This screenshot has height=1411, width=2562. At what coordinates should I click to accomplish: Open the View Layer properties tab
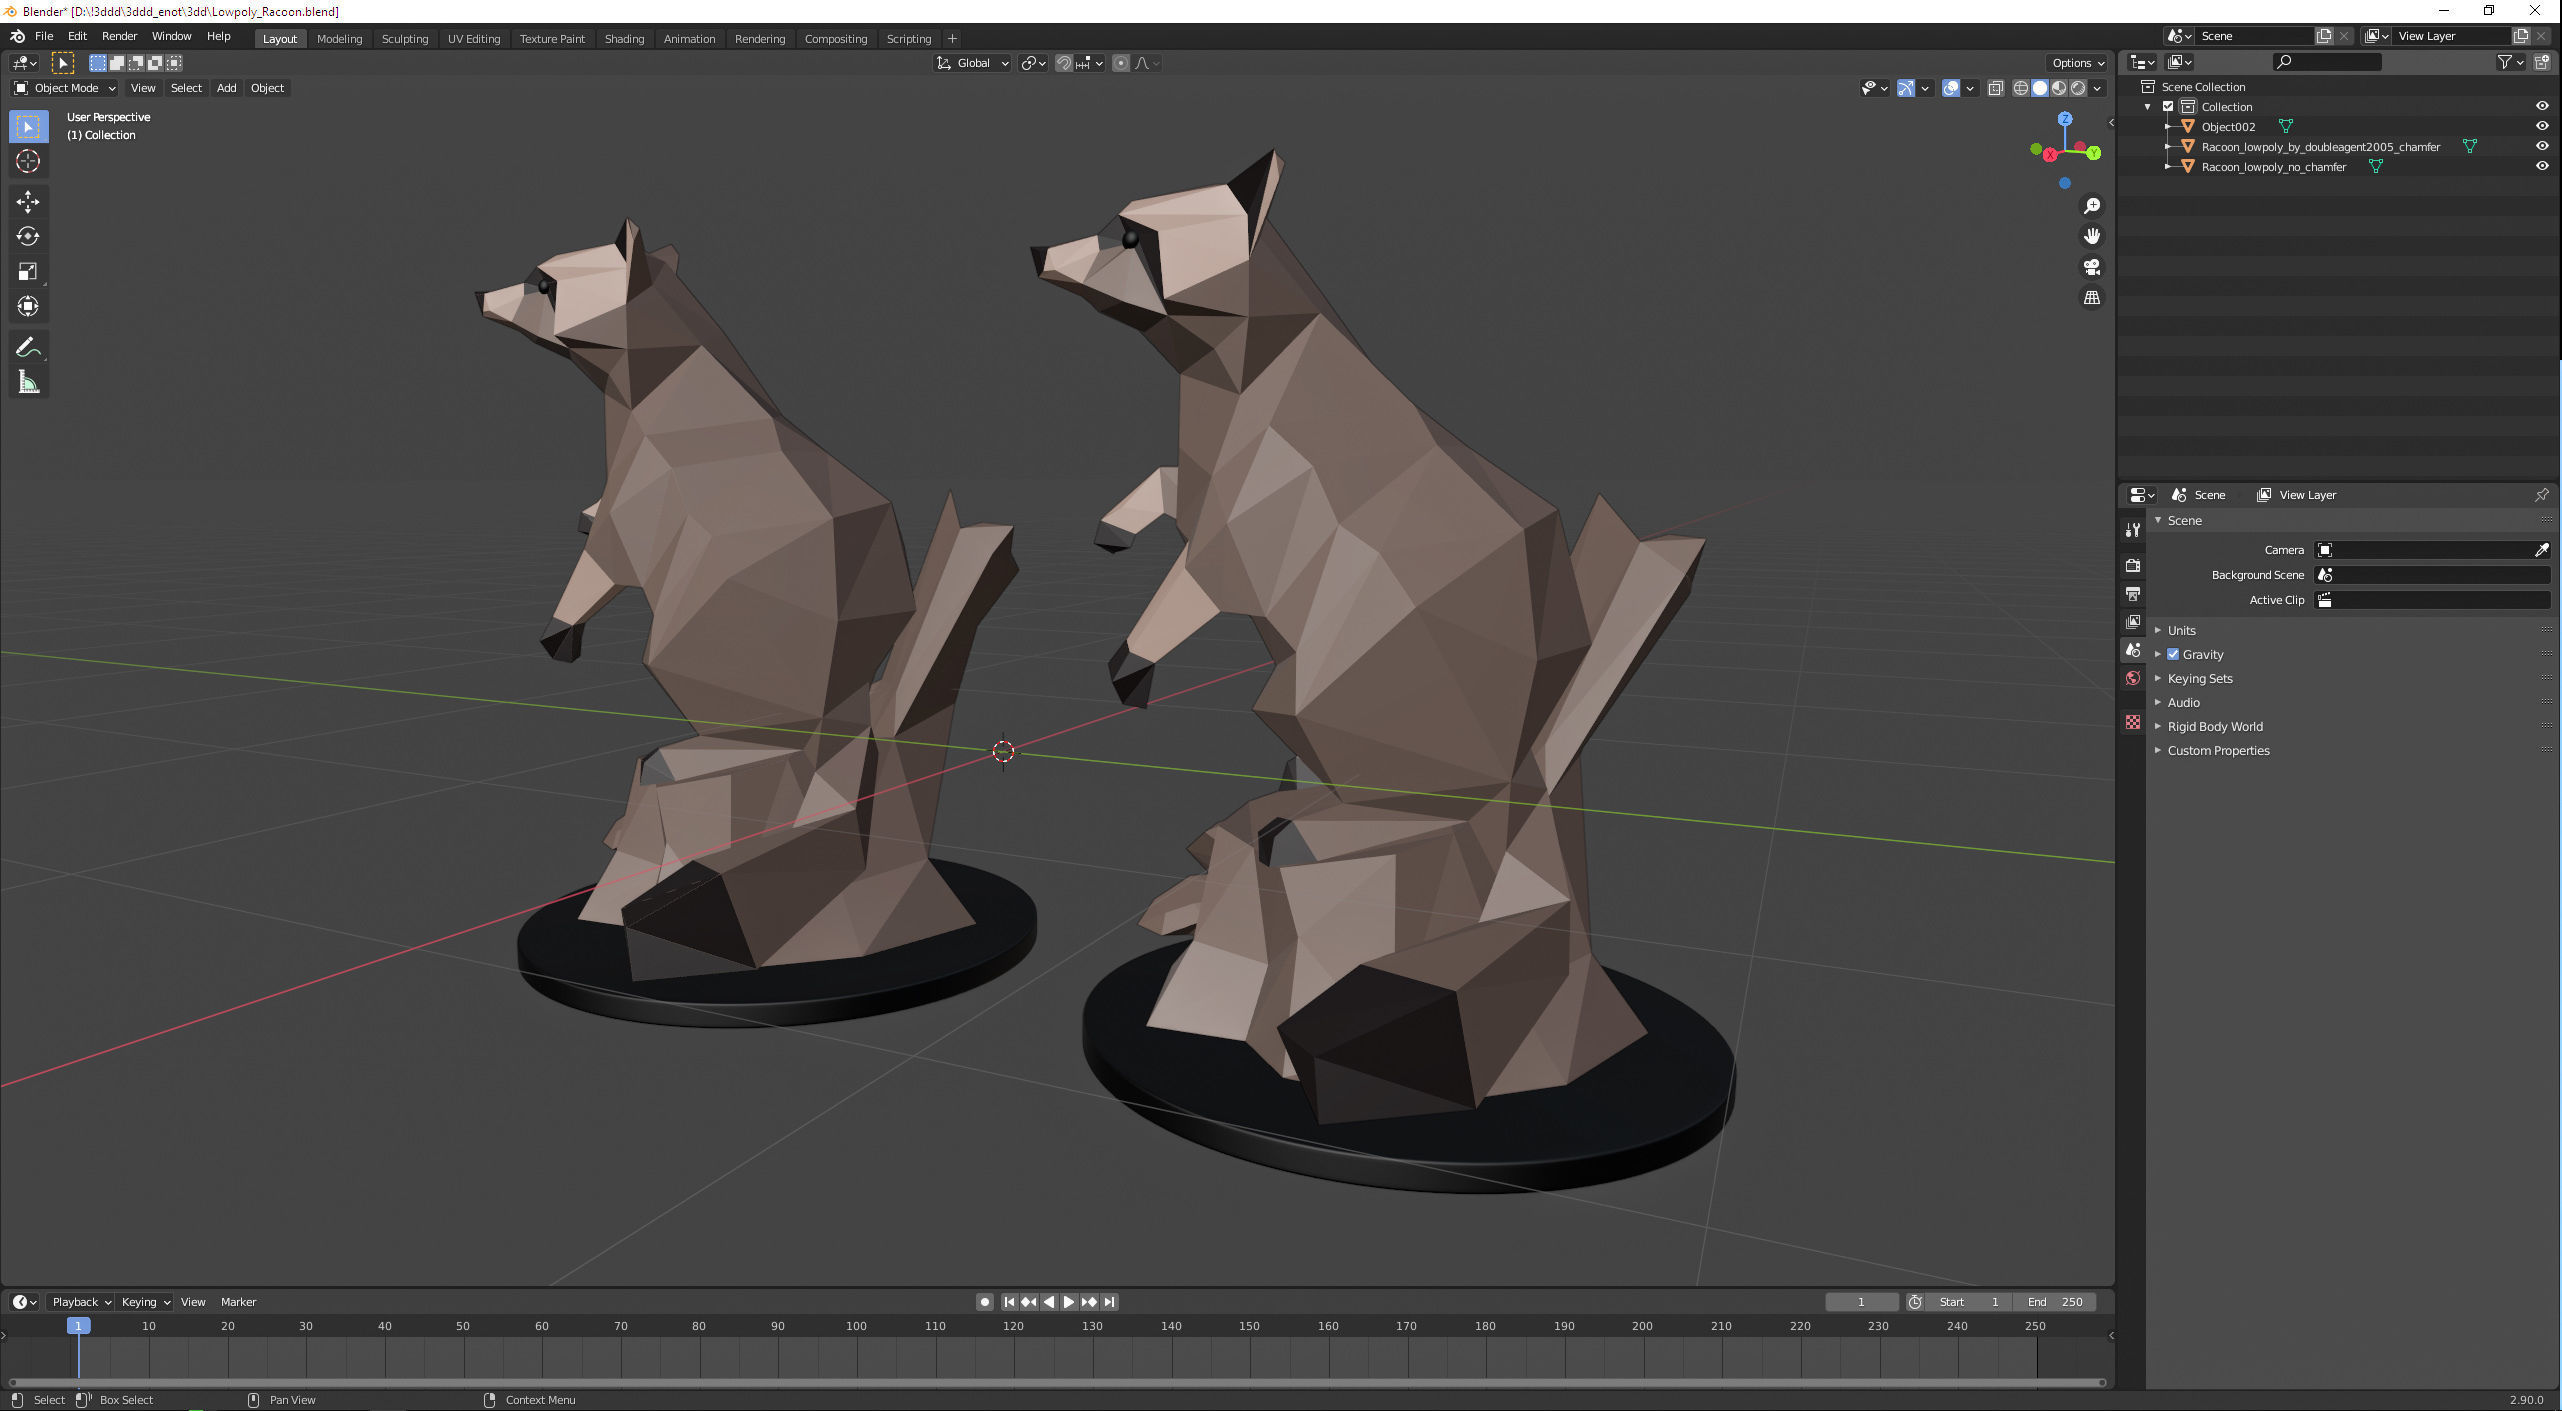[2133, 622]
